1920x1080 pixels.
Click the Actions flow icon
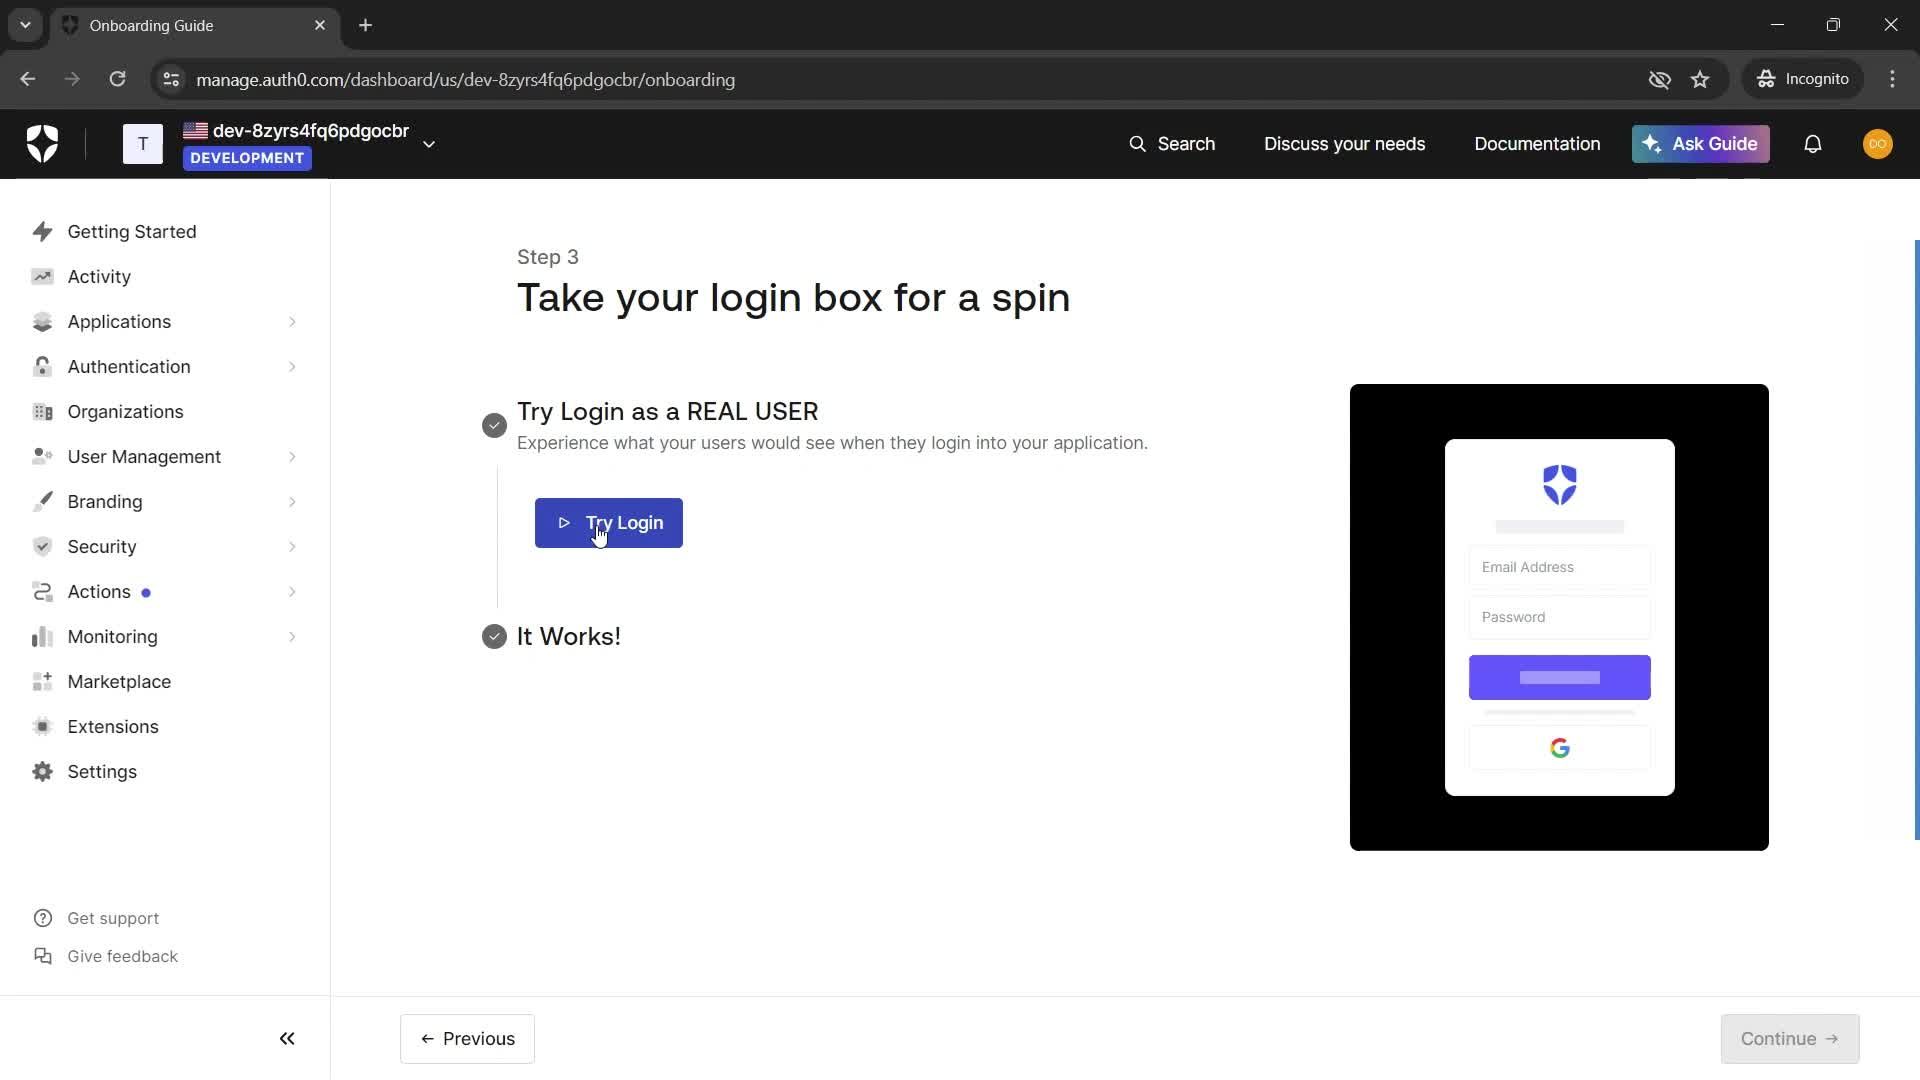point(42,592)
